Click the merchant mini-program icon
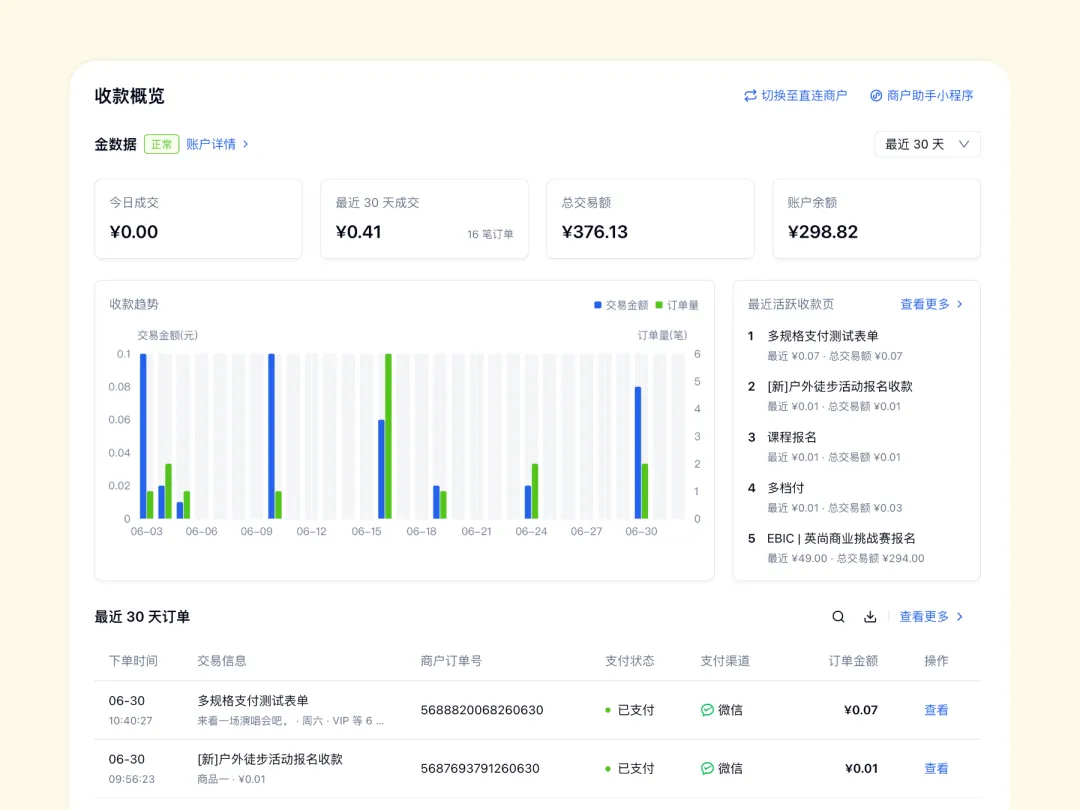Viewport: 1080px width, 810px height. 876,96
